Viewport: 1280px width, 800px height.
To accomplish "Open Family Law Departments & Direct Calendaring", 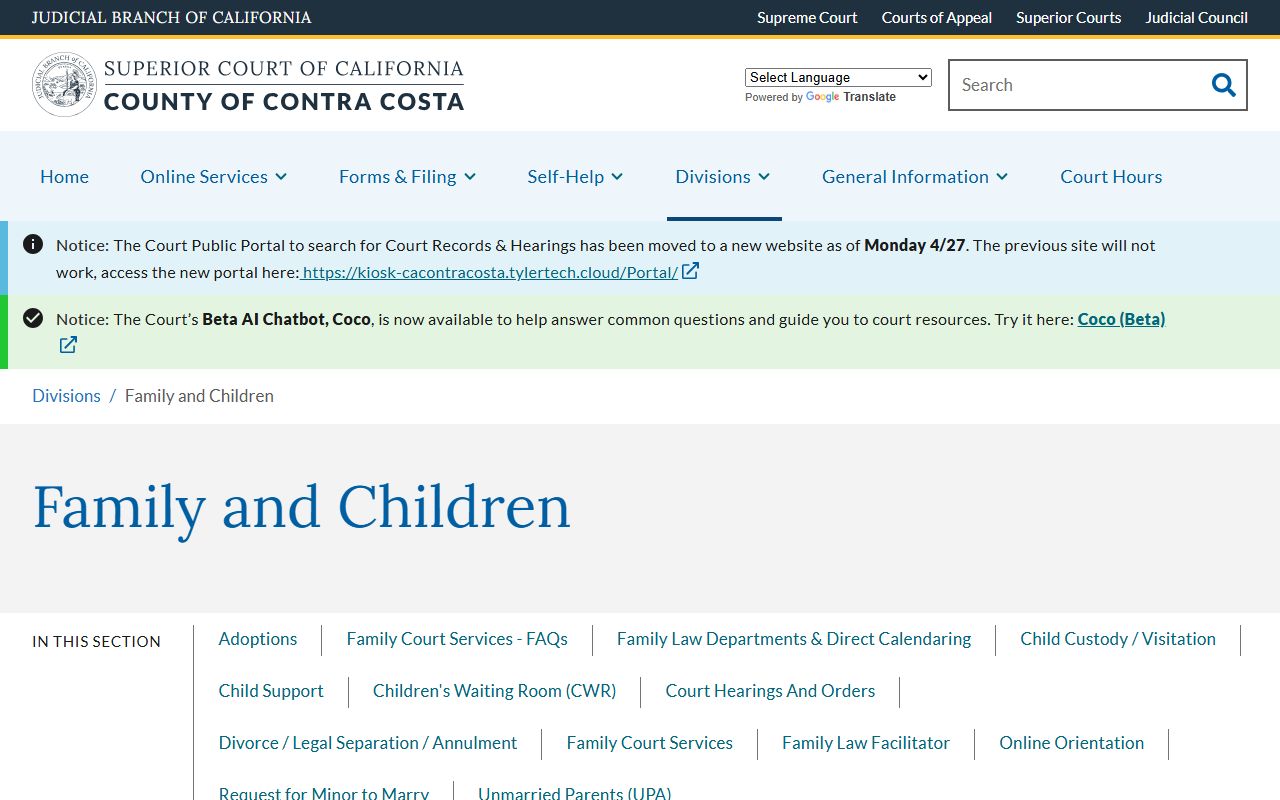I will pyautogui.click(x=794, y=639).
